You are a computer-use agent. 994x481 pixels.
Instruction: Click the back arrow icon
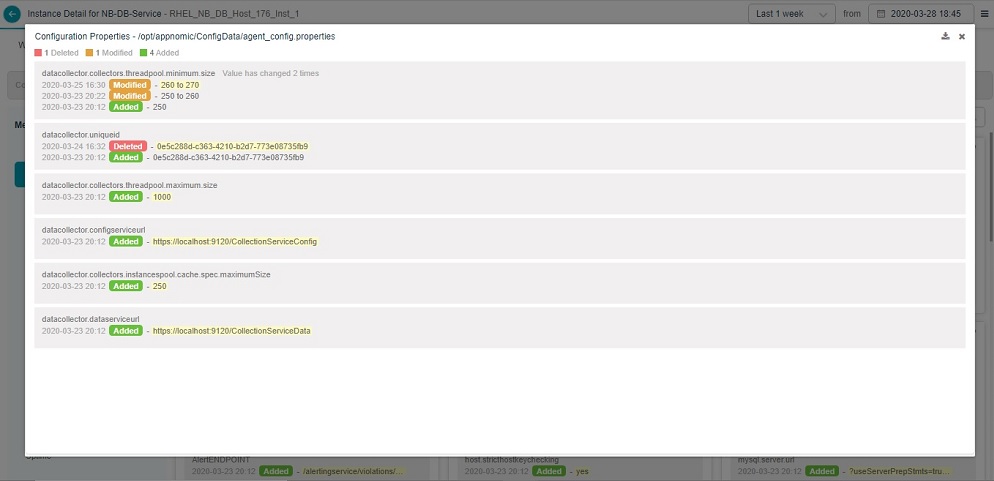click(12, 14)
